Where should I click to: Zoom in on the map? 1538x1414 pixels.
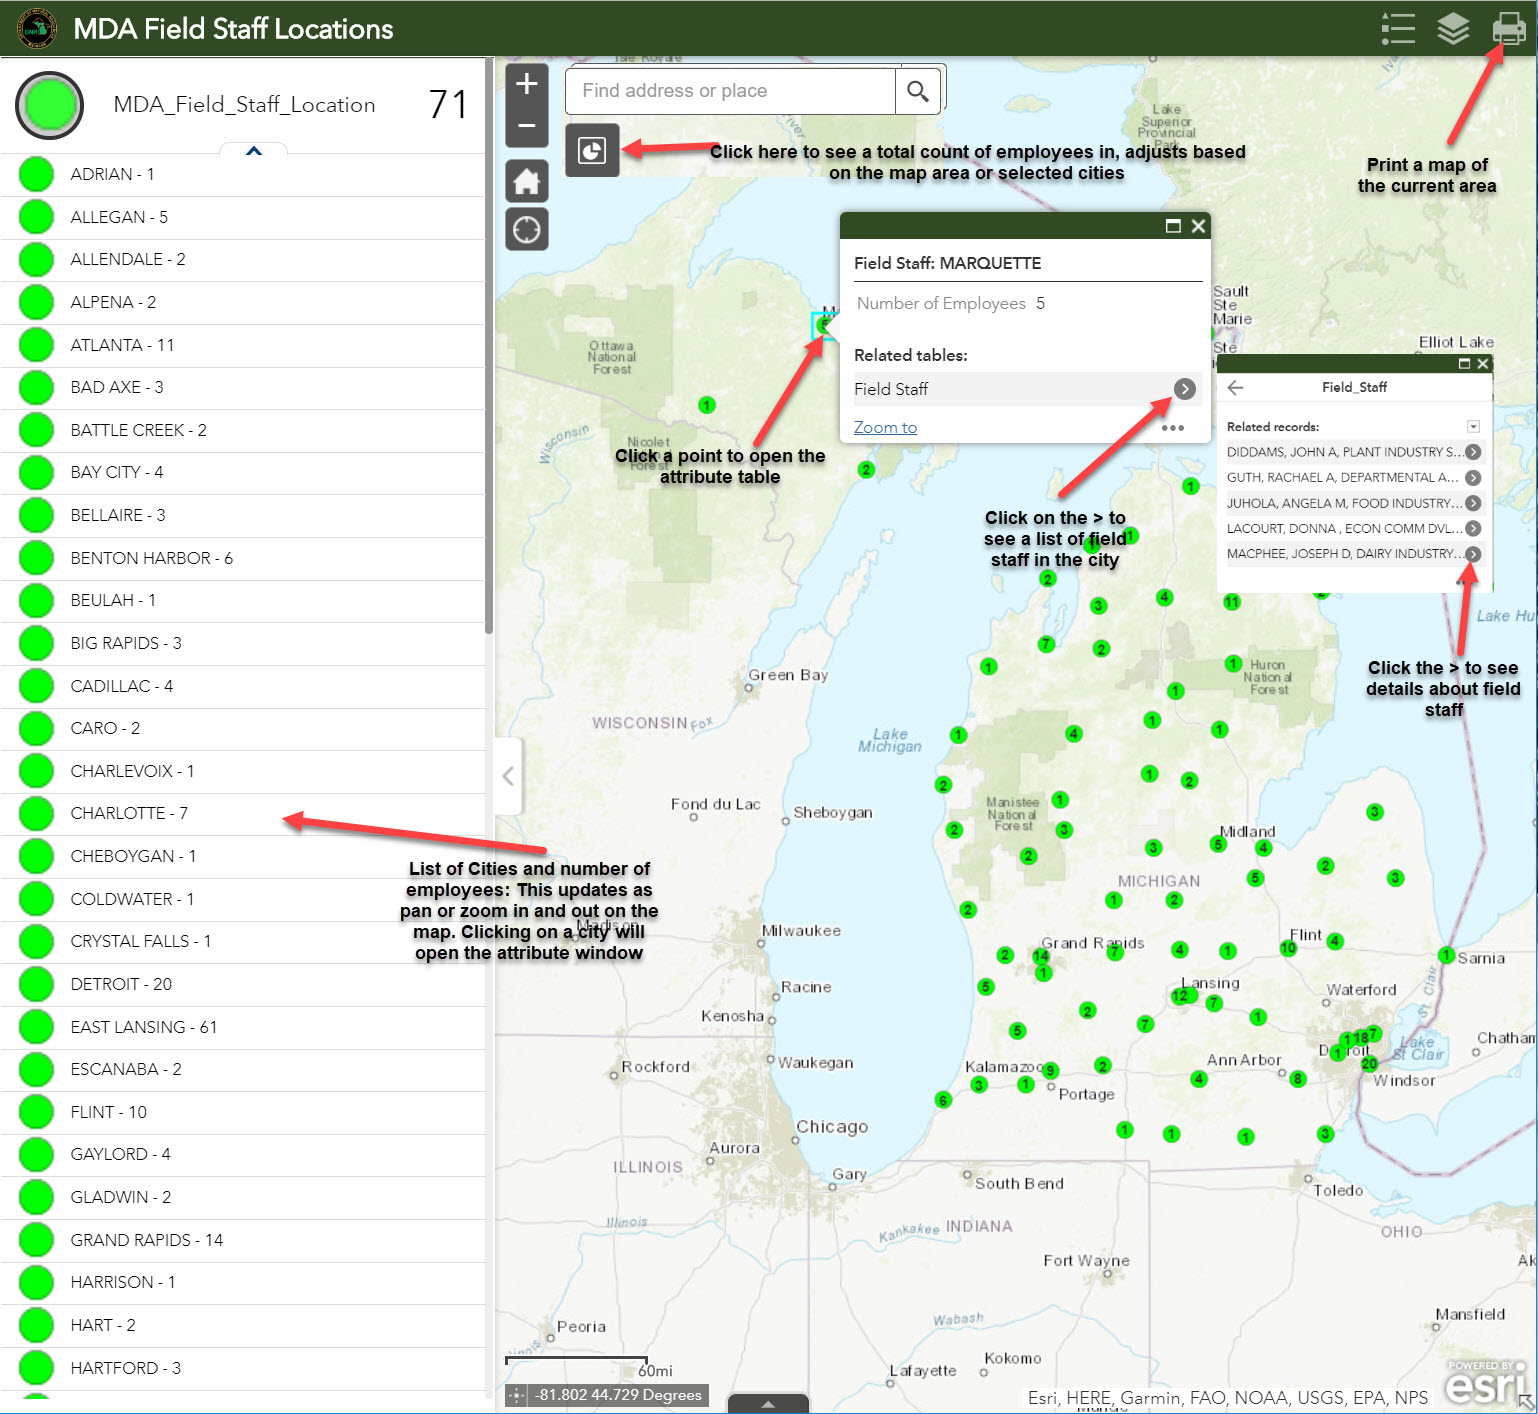[x=527, y=84]
